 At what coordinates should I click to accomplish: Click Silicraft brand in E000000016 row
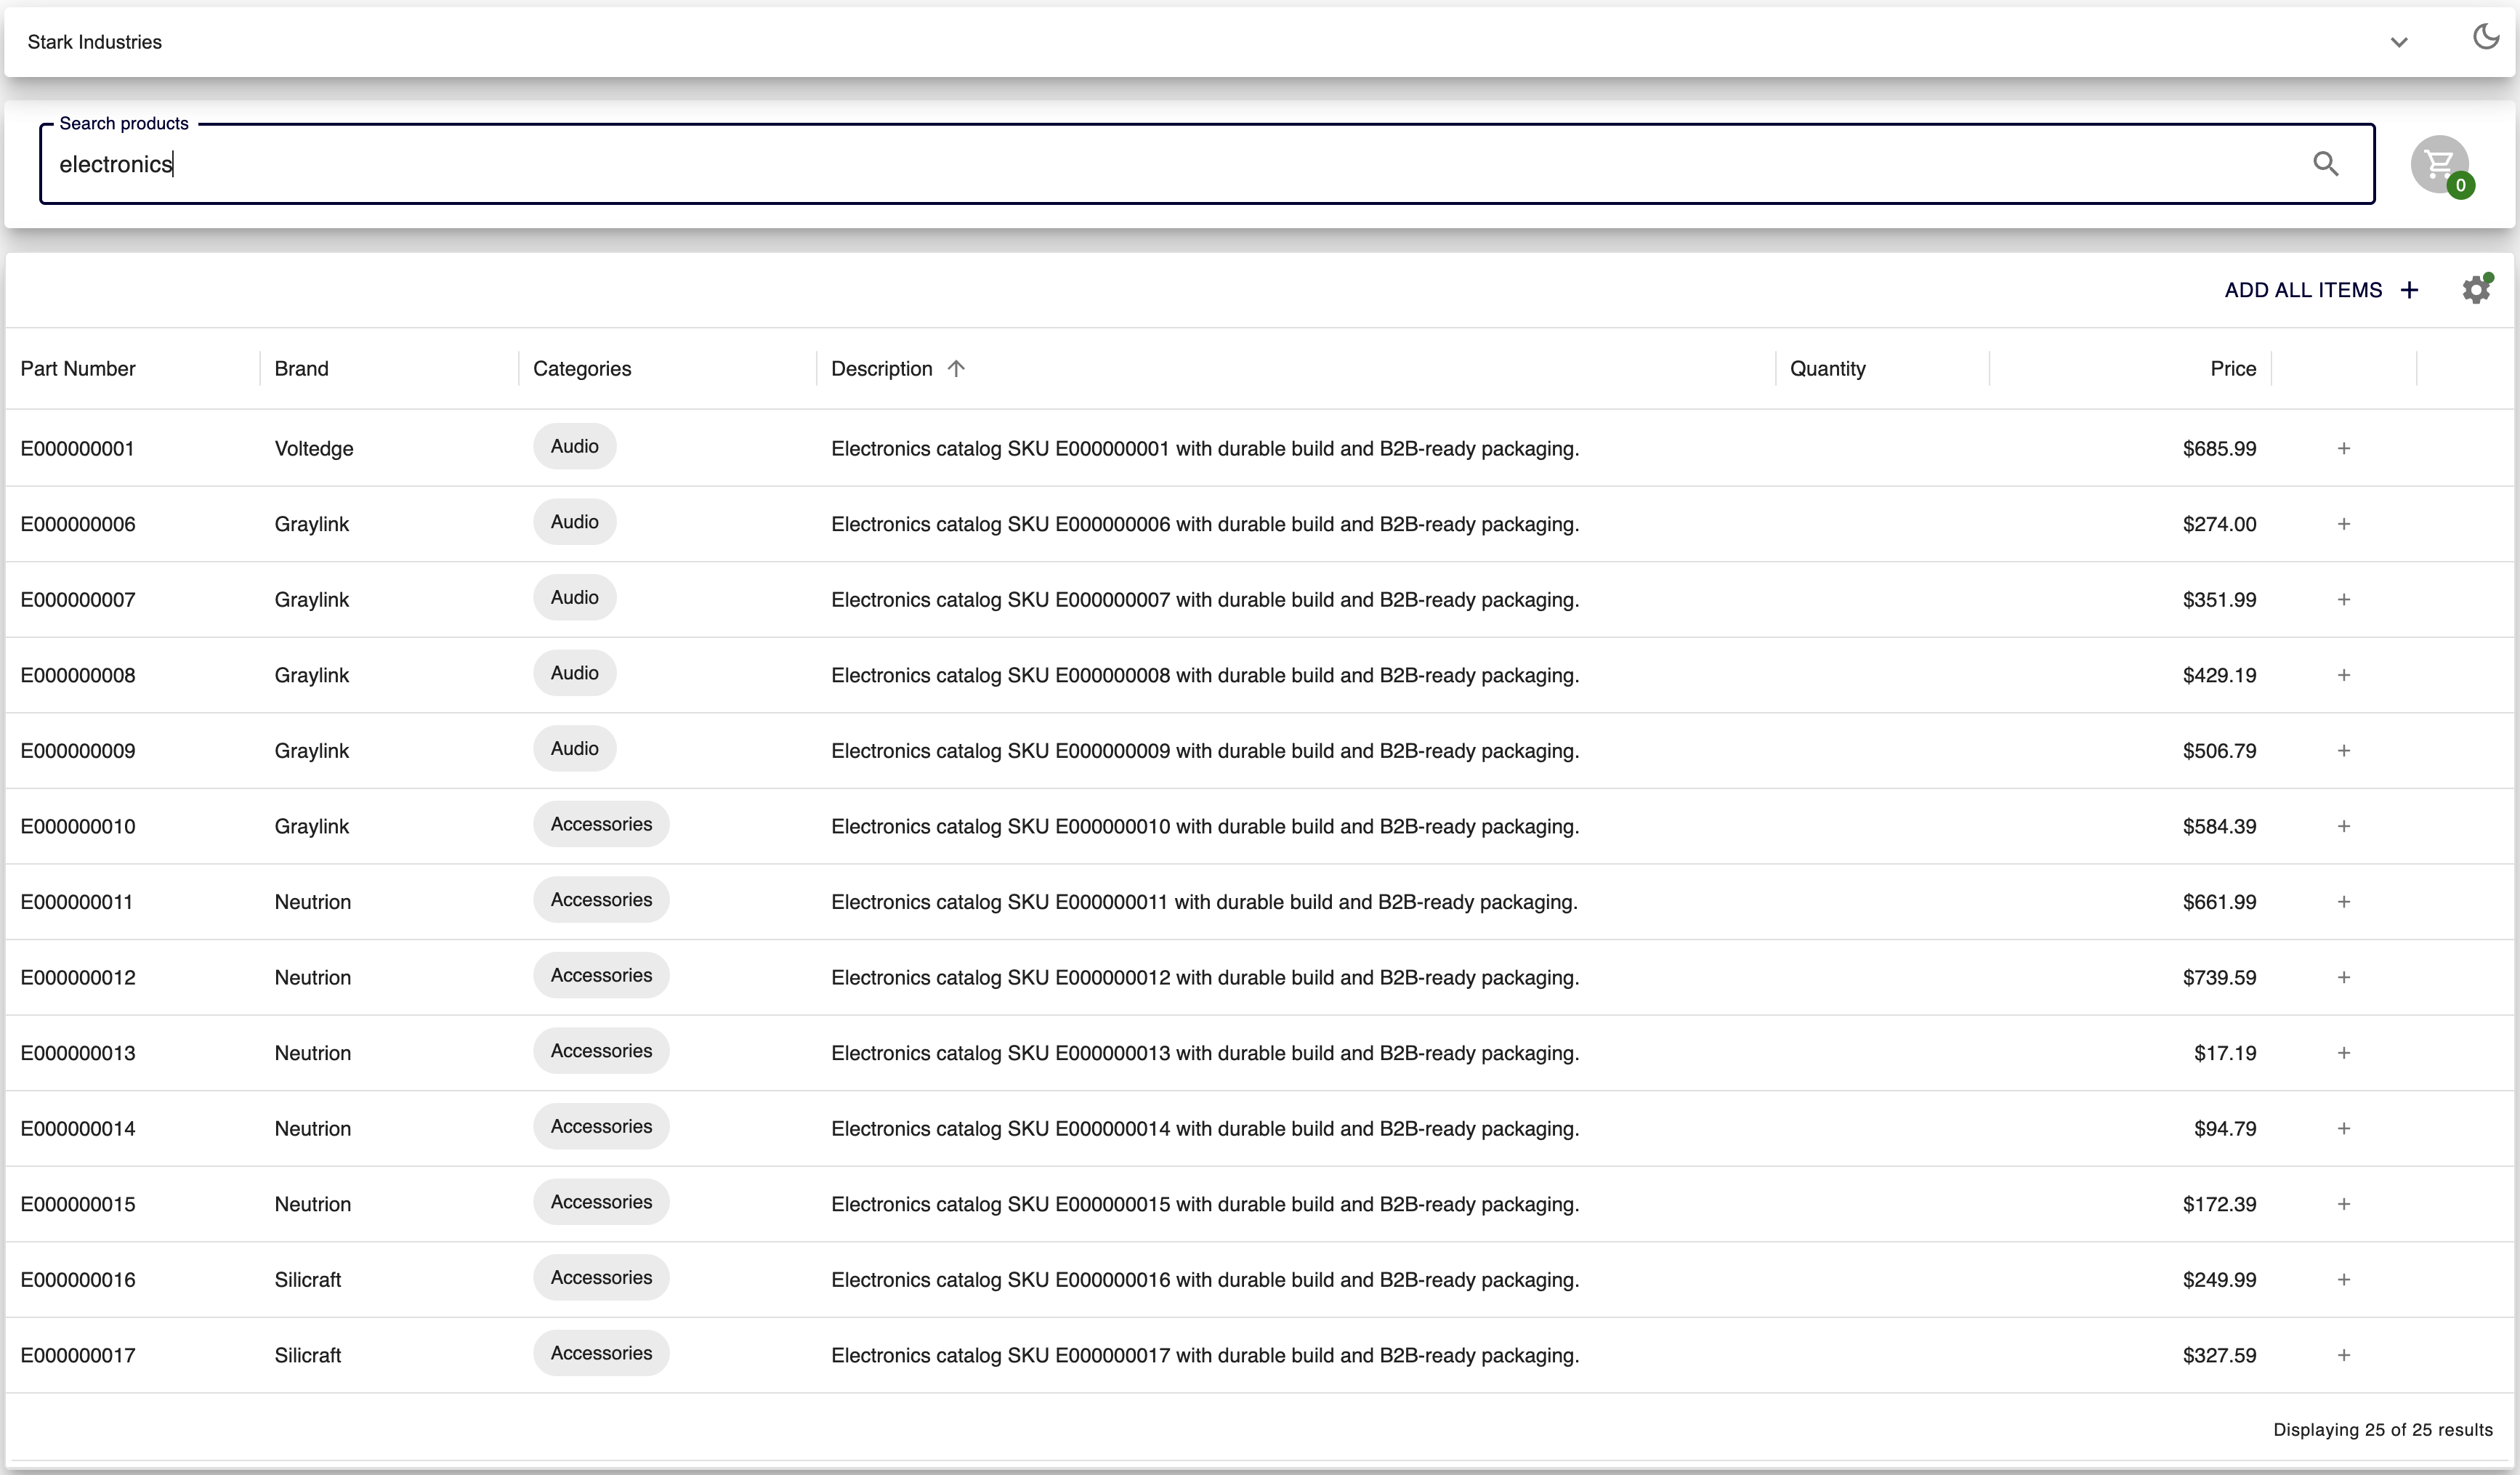(x=308, y=1280)
